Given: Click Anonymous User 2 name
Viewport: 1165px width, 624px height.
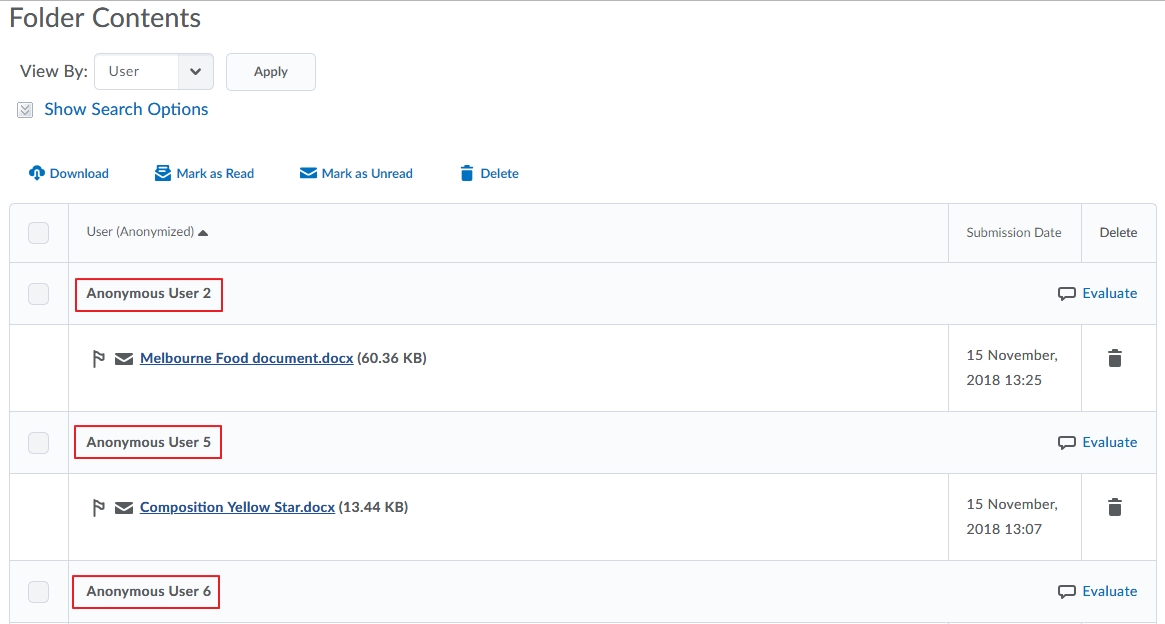Looking at the screenshot, I should pos(149,293).
